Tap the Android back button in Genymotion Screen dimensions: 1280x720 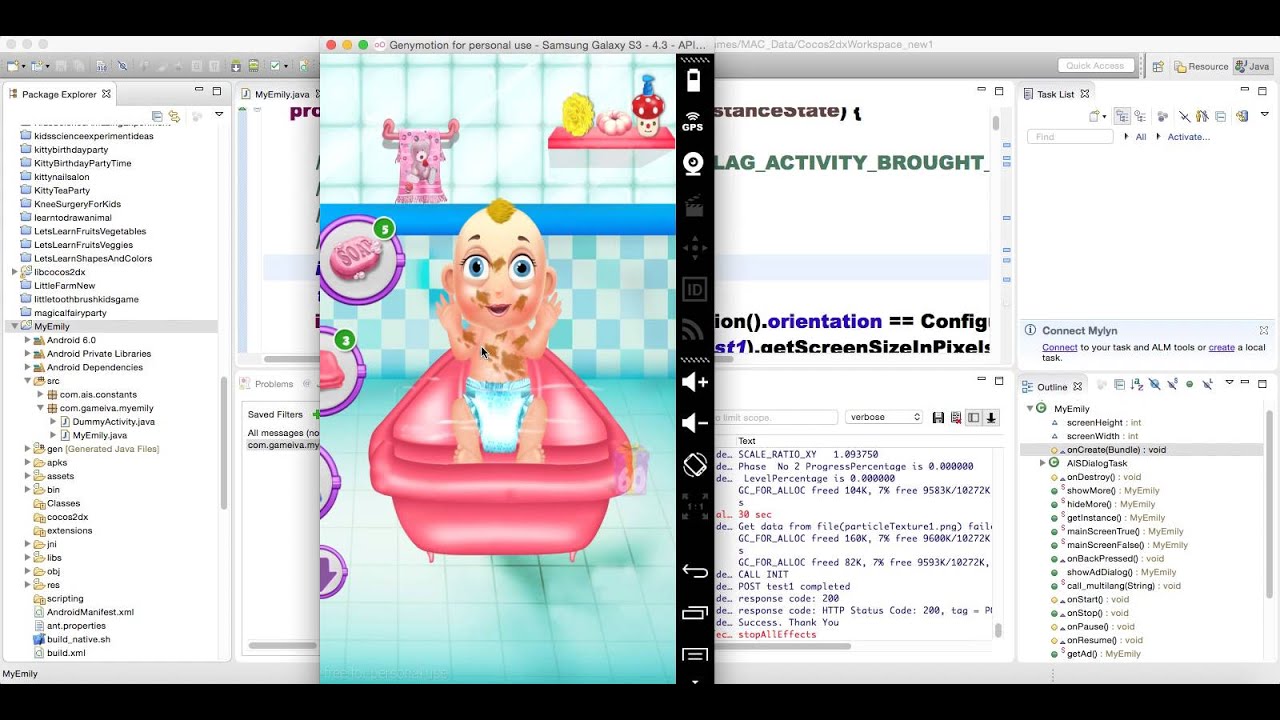tap(694, 571)
